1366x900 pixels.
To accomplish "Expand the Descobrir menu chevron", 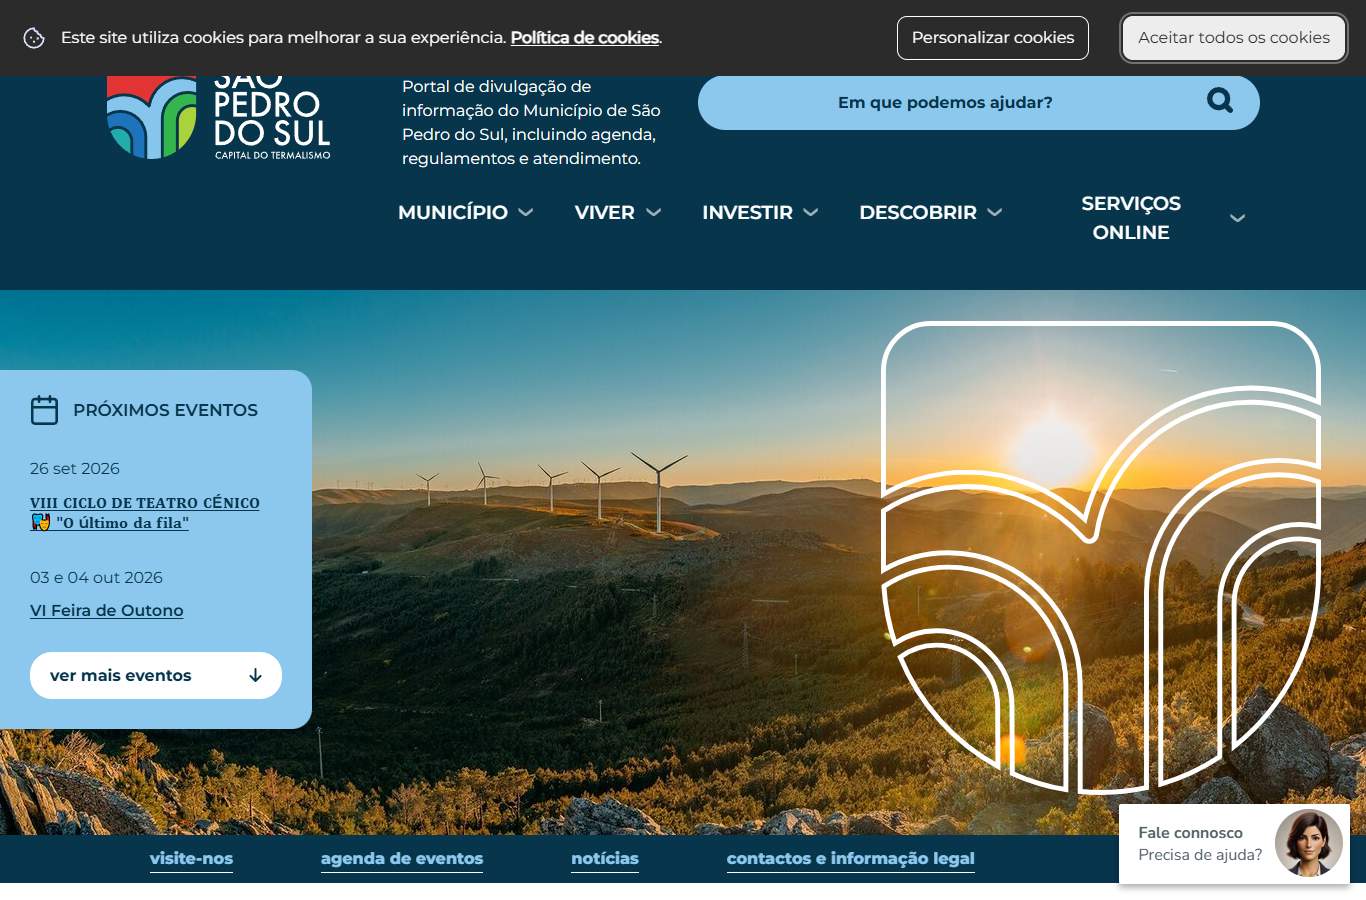I will click(995, 212).
